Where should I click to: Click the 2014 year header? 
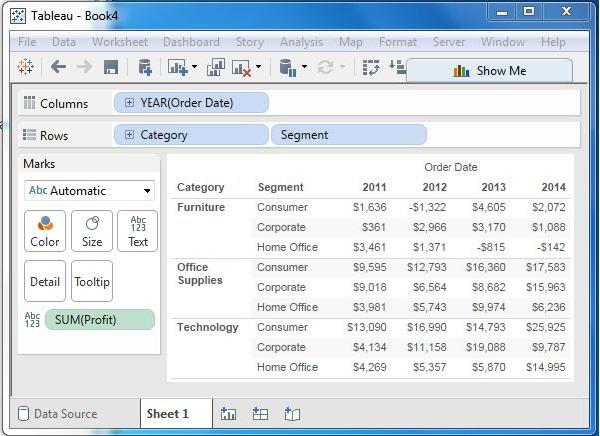point(554,187)
